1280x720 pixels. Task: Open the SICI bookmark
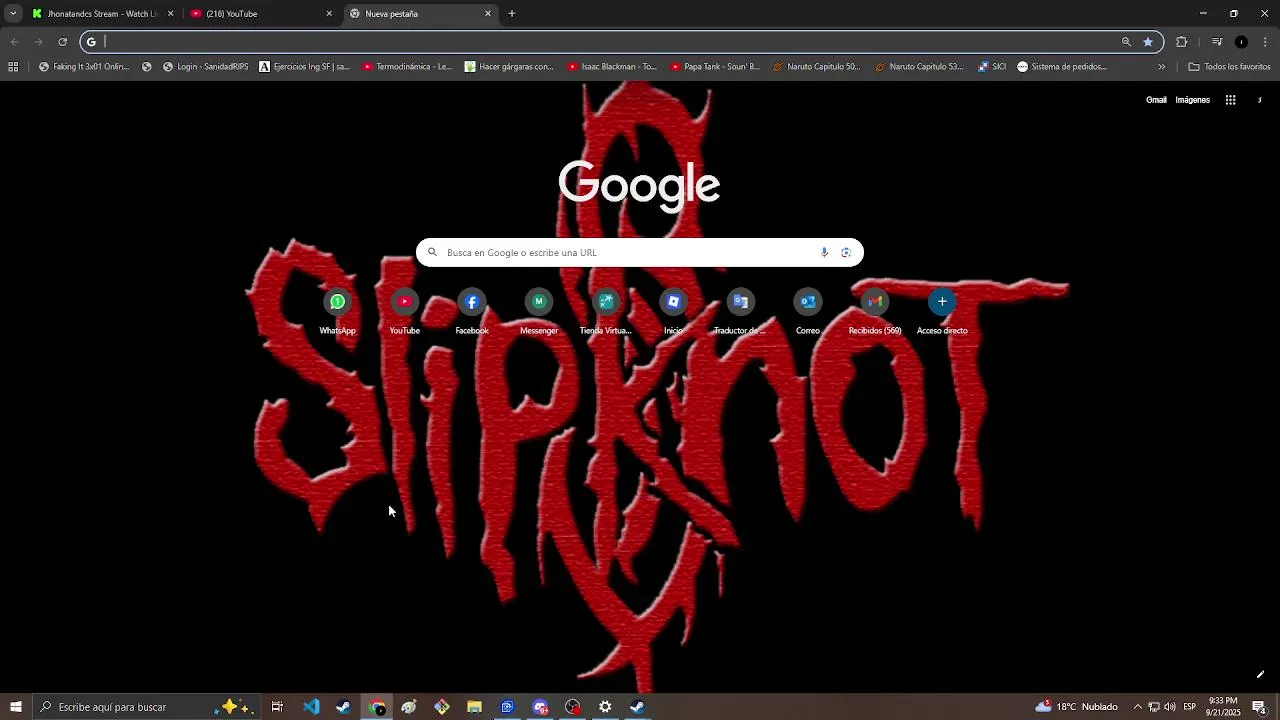pyautogui.click(x=992, y=67)
